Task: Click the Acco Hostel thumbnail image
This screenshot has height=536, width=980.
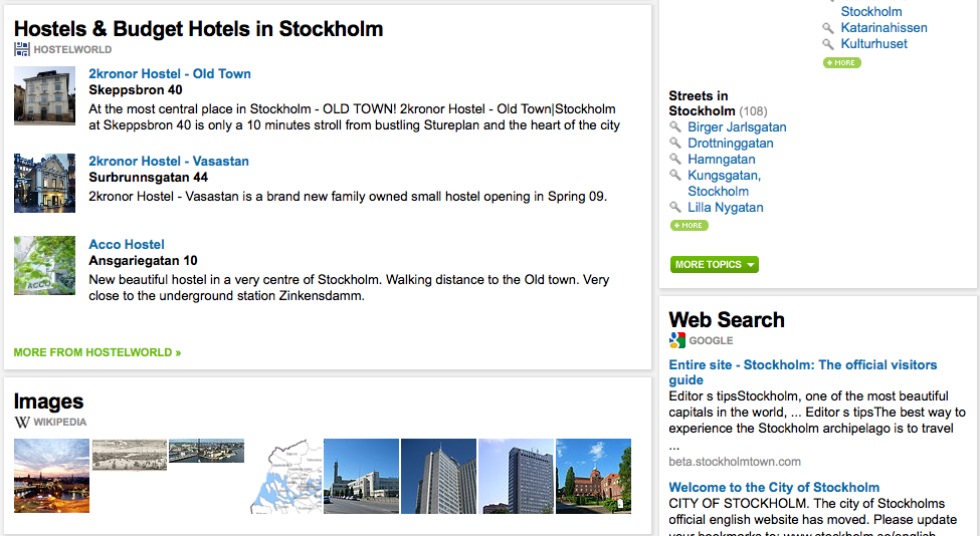Action: (x=45, y=266)
